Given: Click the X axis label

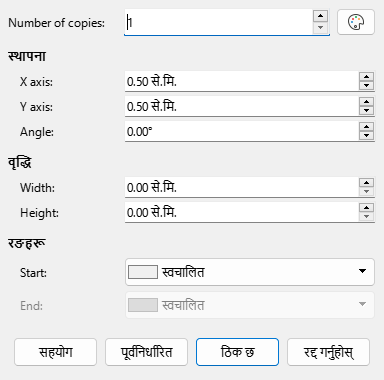Looking at the screenshot, I should point(36,82).
